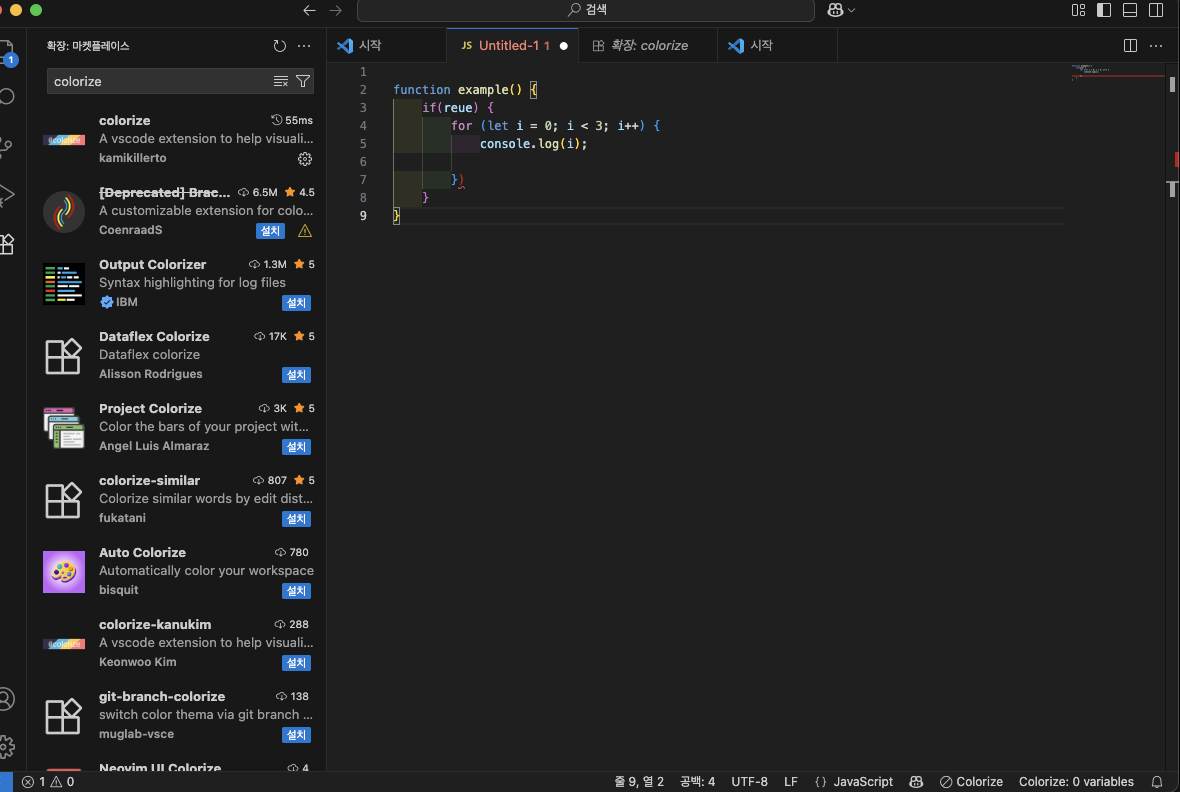This screenshot has width=1180, height=792.
Task: Click the console.log(i); code line
Action: coord(533,144)
